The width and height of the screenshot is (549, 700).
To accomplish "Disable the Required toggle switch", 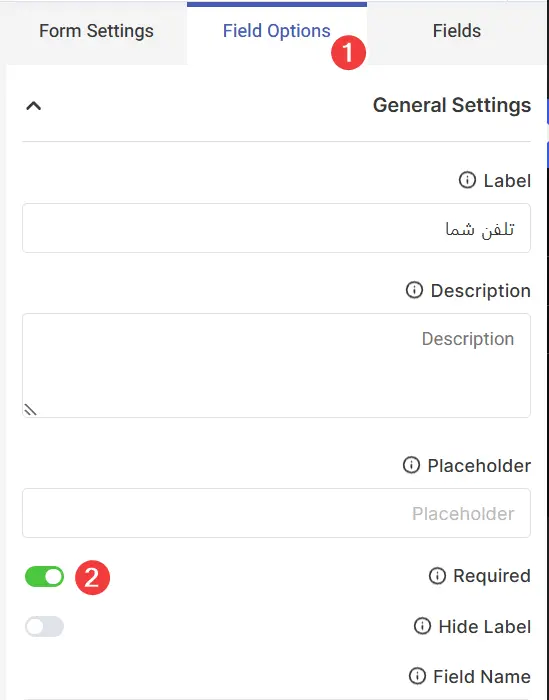I will [44, 576].
